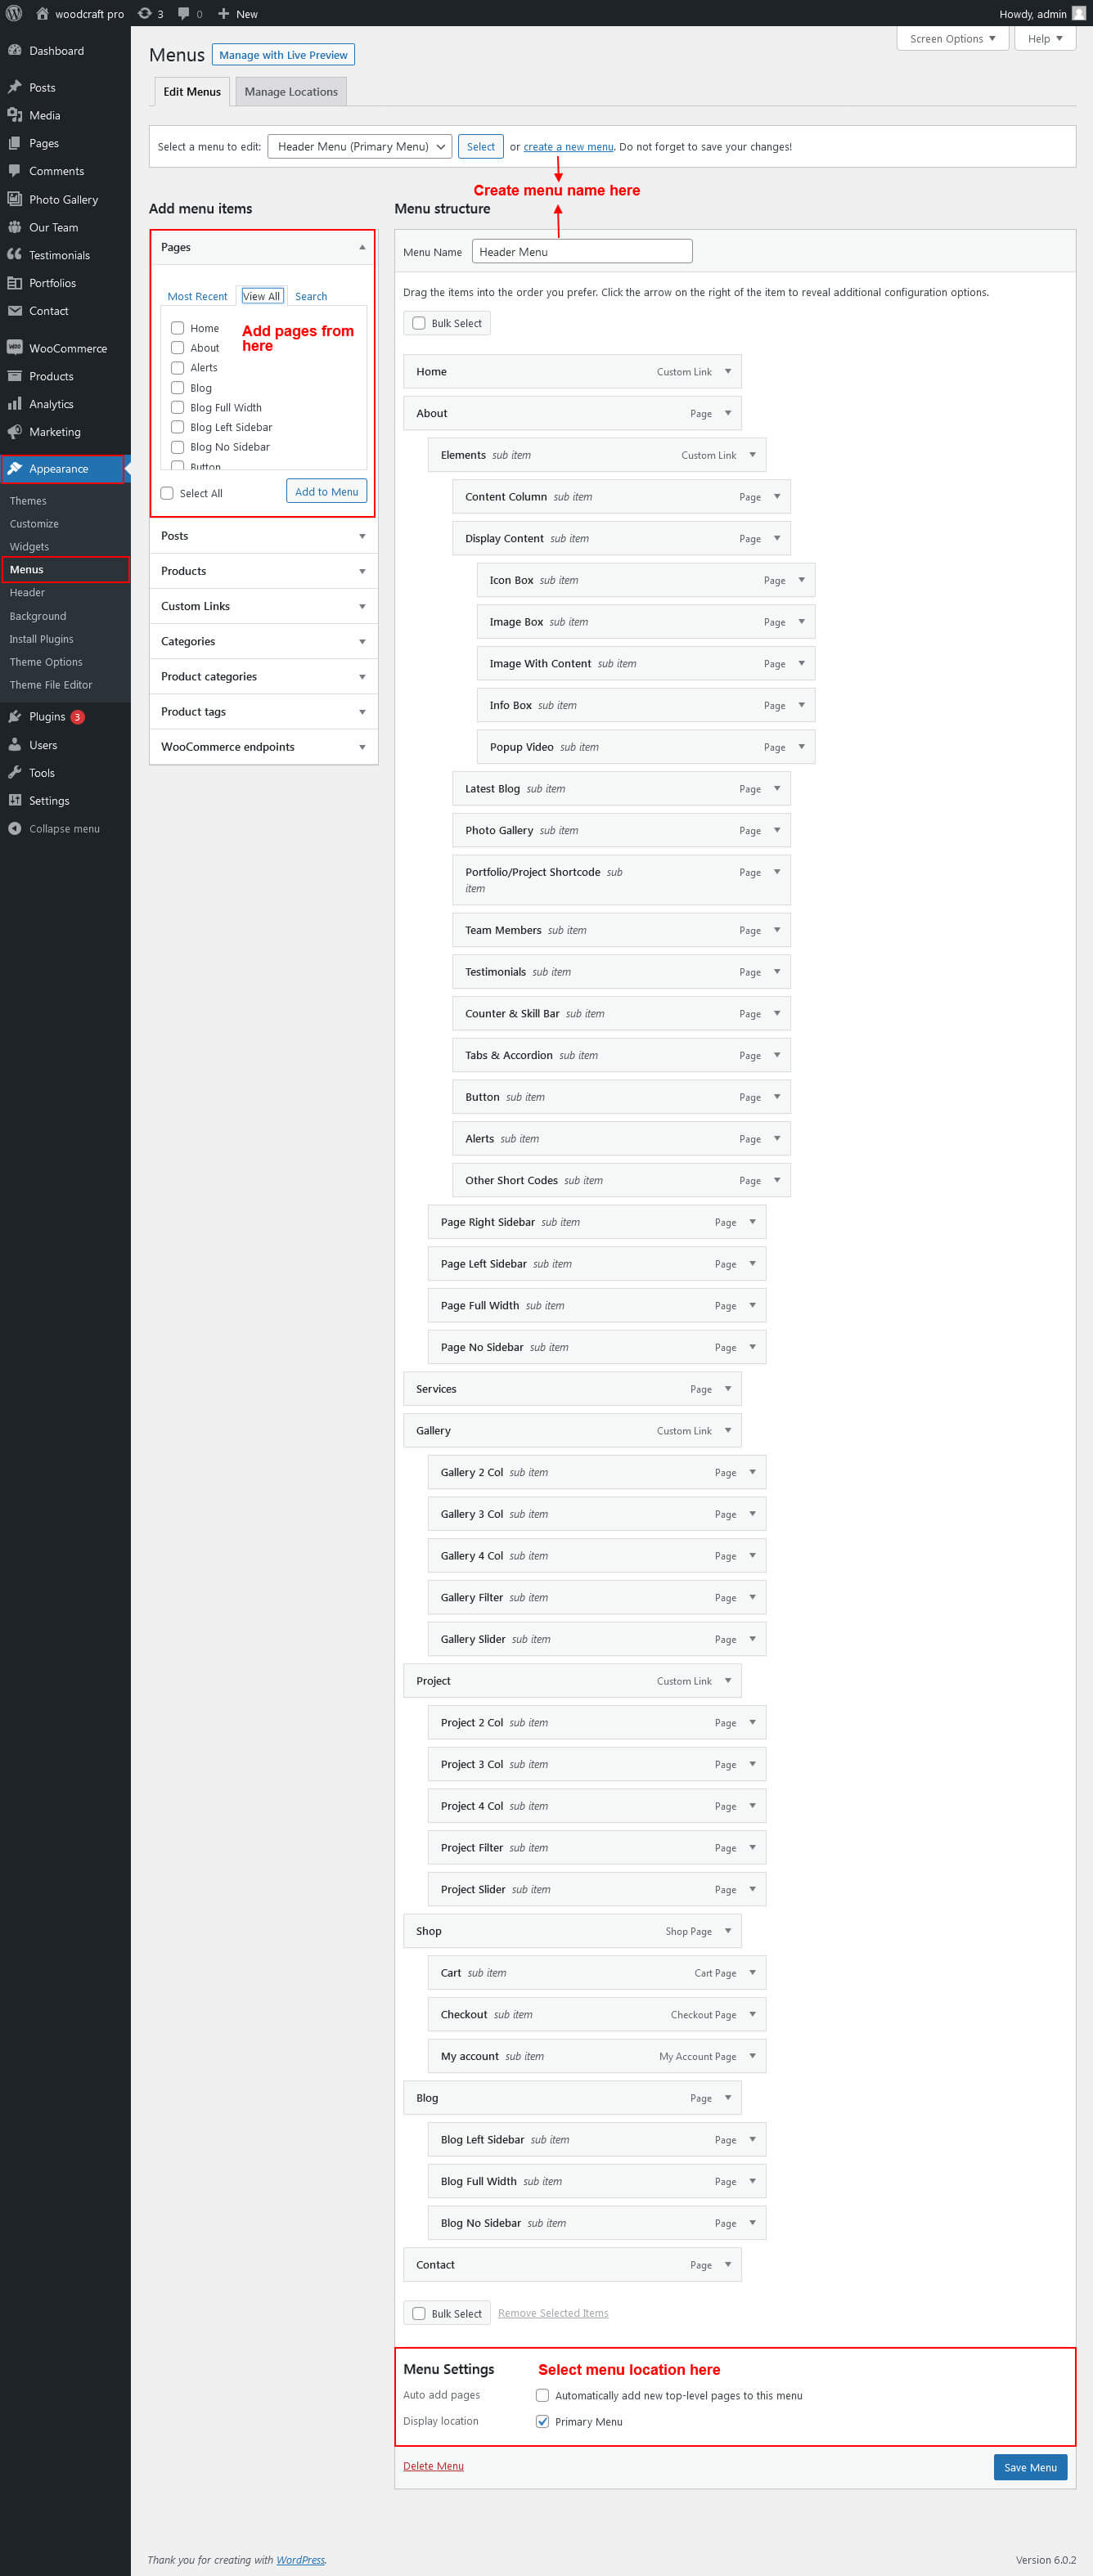Open the updates icon in admin bar
Image resolution: width=1093 pixels, height=2576 pixels.
point(145,13)
